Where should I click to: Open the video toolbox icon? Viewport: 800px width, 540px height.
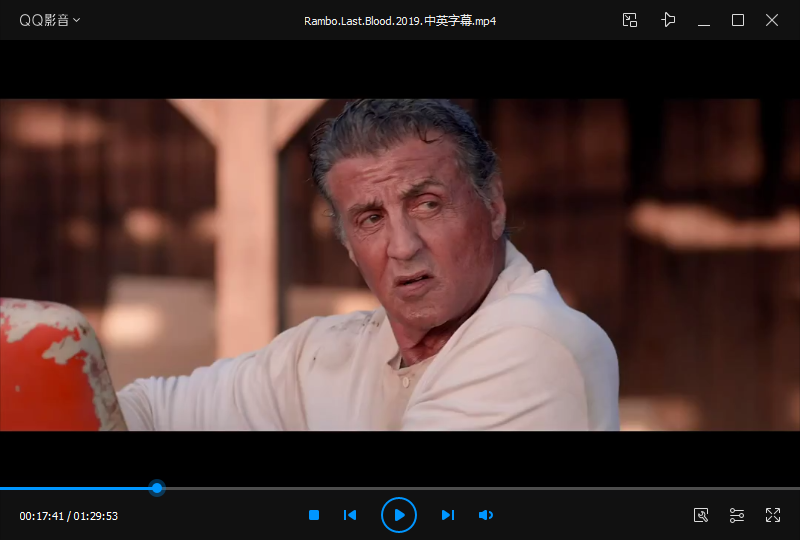[x=701, y=515]
